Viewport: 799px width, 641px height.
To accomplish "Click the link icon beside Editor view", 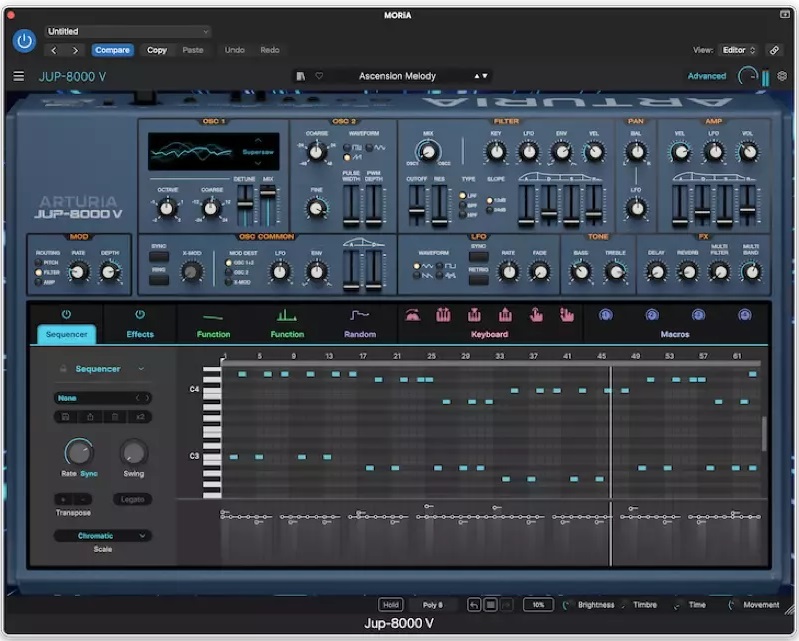I will click(x=774, y=50).
